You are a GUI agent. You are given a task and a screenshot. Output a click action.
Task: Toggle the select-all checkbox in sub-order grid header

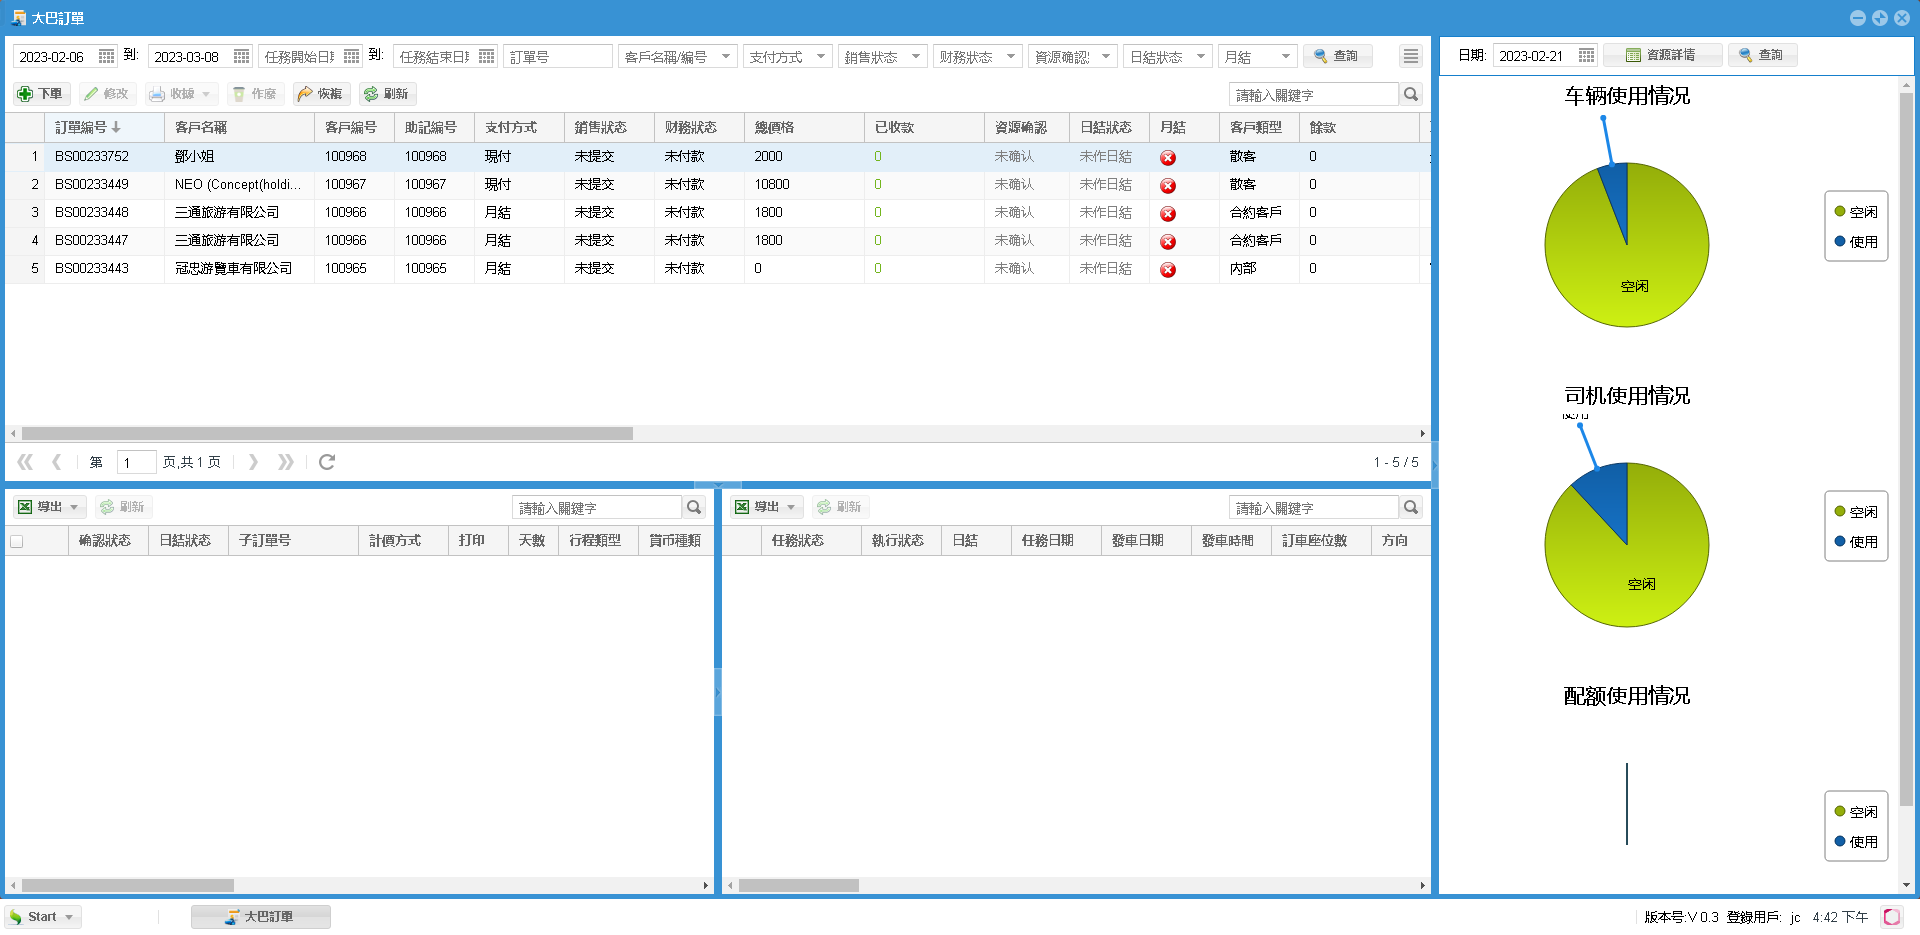point(17,541)
